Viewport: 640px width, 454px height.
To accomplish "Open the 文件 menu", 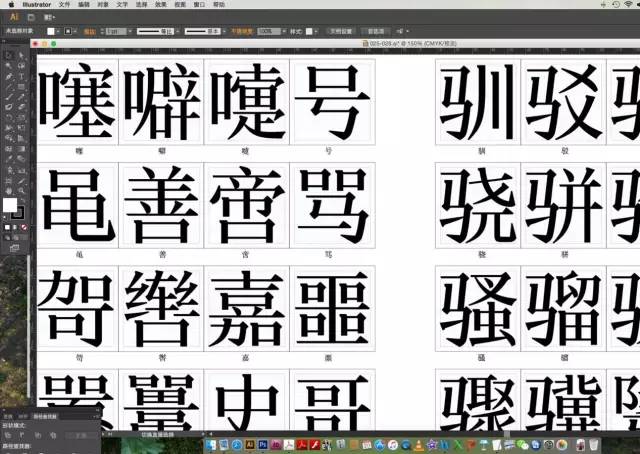I will pos(63,5).
